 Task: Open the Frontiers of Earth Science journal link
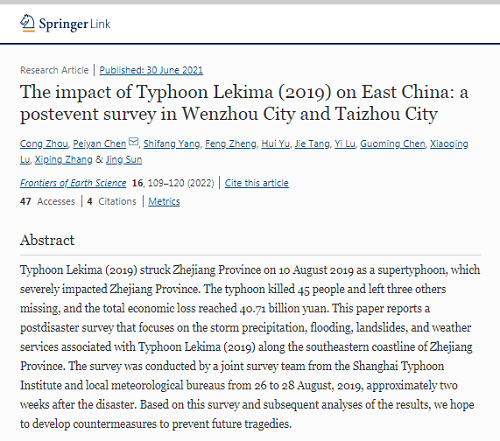click(73, 183)
